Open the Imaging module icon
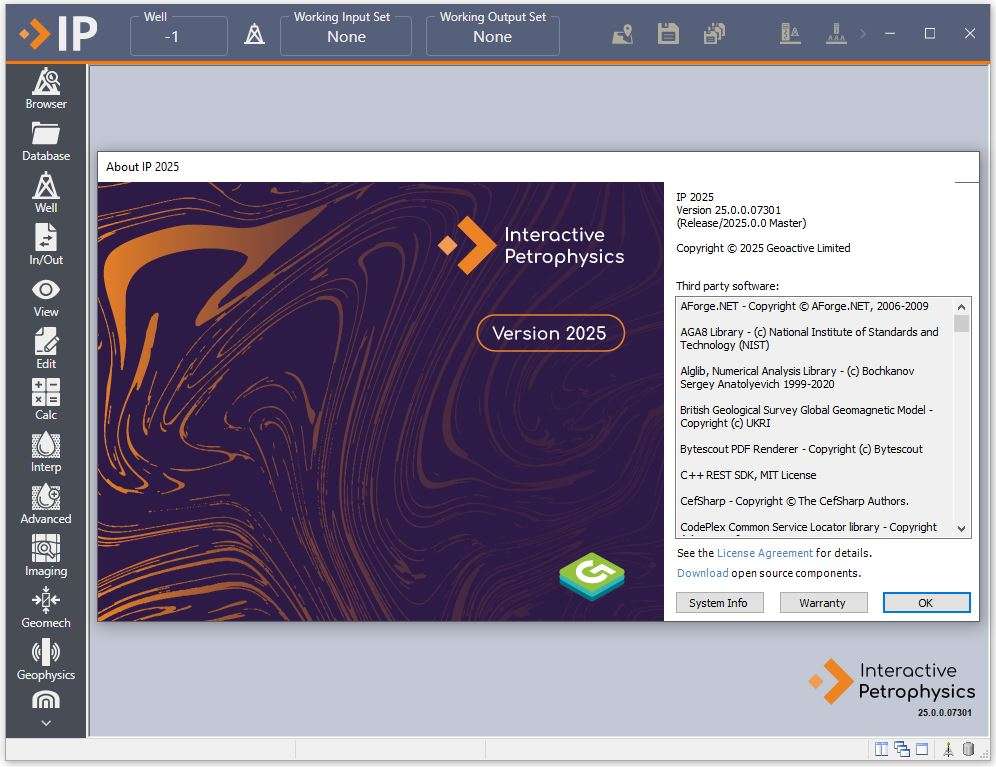The image size is (996, 767). [x=46, y=556]
